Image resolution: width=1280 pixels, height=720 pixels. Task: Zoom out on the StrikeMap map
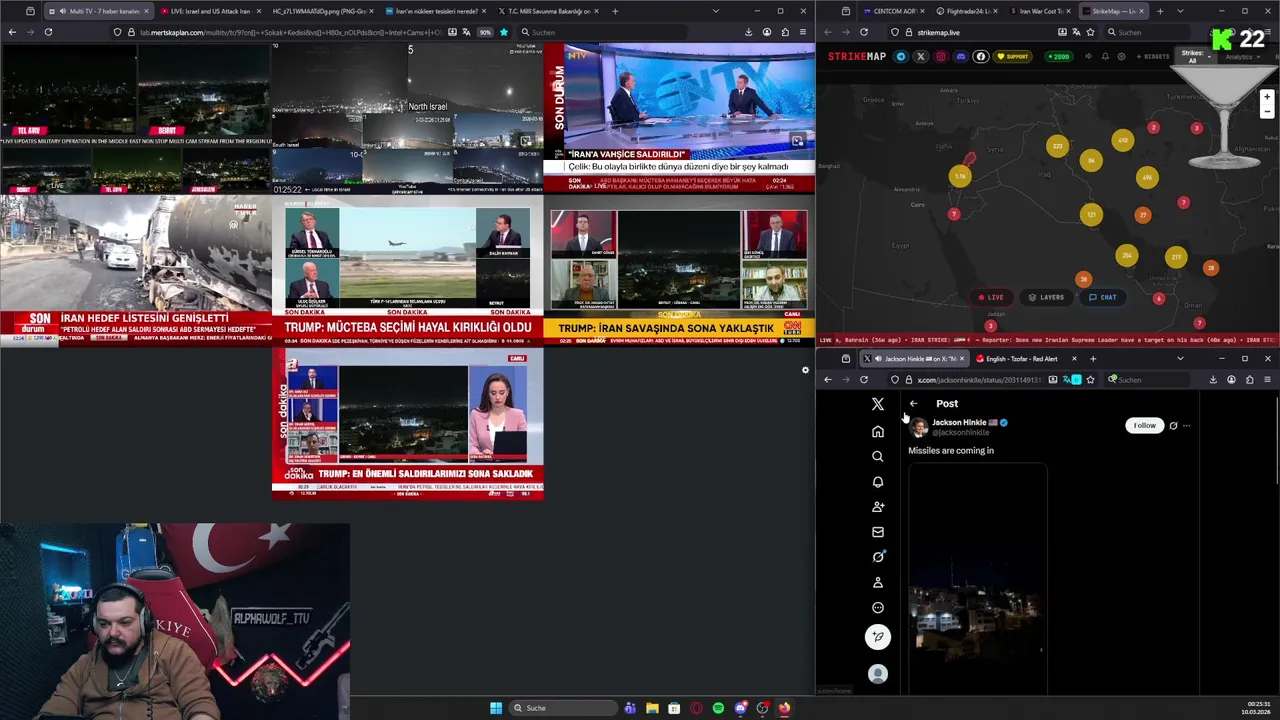click(1267, 111)
